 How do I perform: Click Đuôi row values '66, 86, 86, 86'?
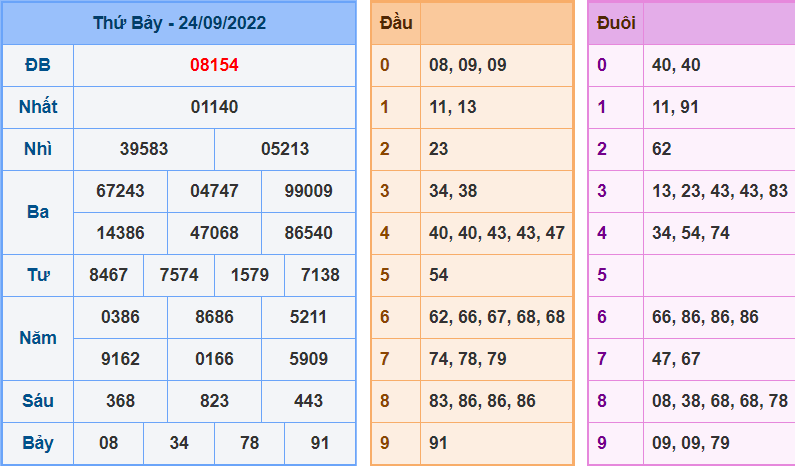pyautogui.click(x=706, y=317)
